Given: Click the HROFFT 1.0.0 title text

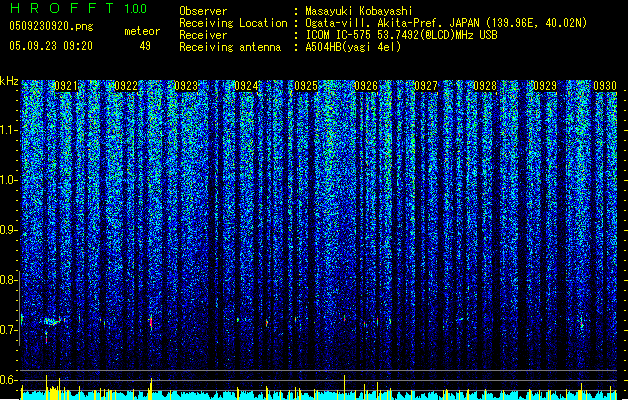Looking at the screenshot, I should click(79, 8).
